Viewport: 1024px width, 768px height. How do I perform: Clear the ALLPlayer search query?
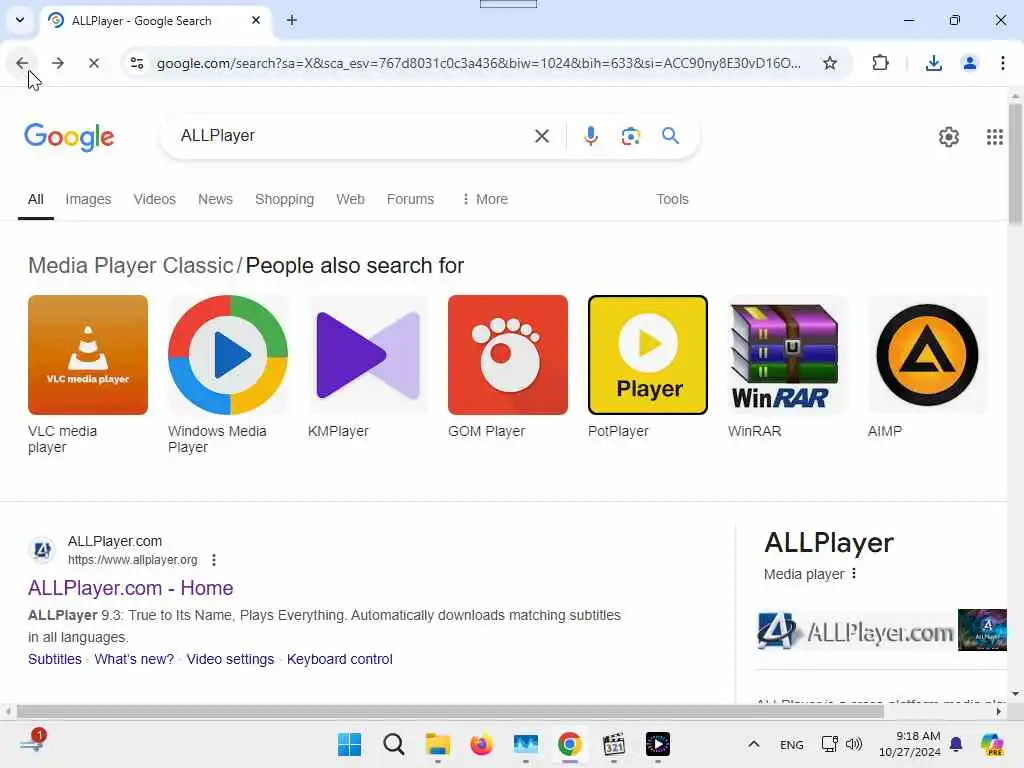pyautogui.click(x=542, y=136)
